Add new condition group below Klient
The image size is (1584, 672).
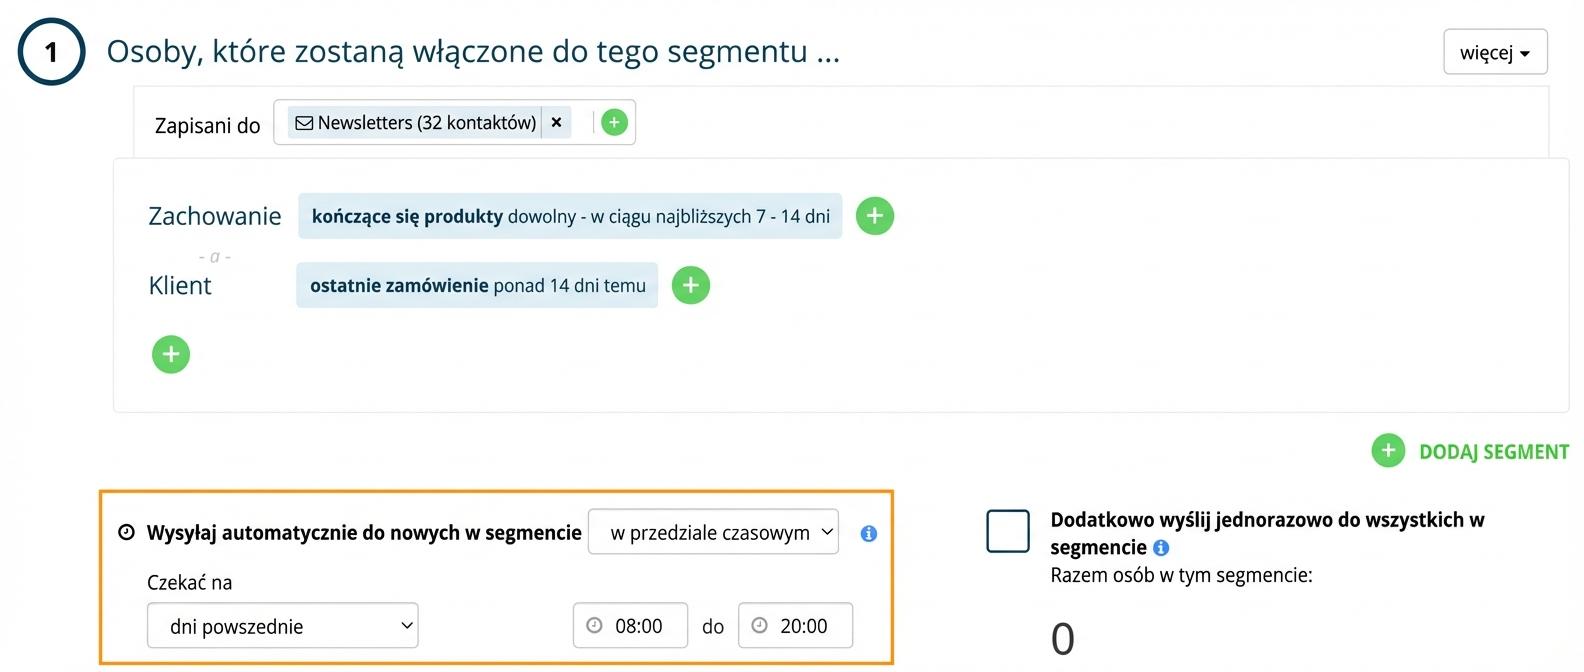pyautogui.click(x=171, y=354)
